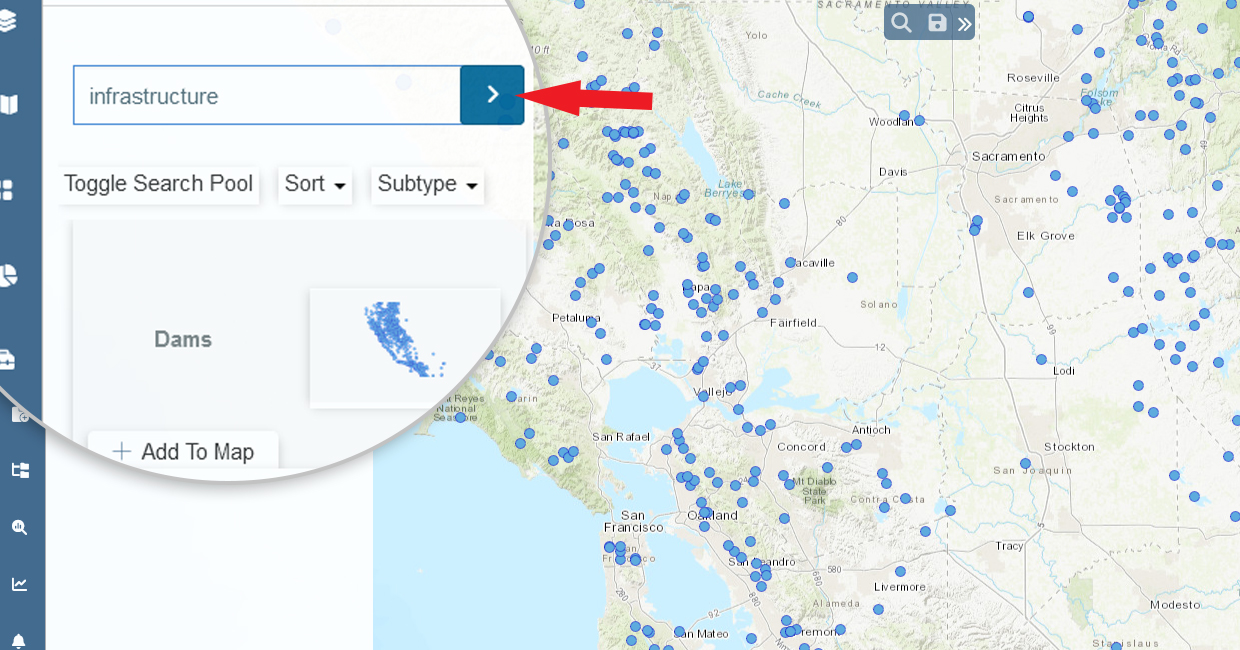Click the hierarchy tree icon in sidebar
Viewport: 1240px width, 650px height.
pos(20,470)
